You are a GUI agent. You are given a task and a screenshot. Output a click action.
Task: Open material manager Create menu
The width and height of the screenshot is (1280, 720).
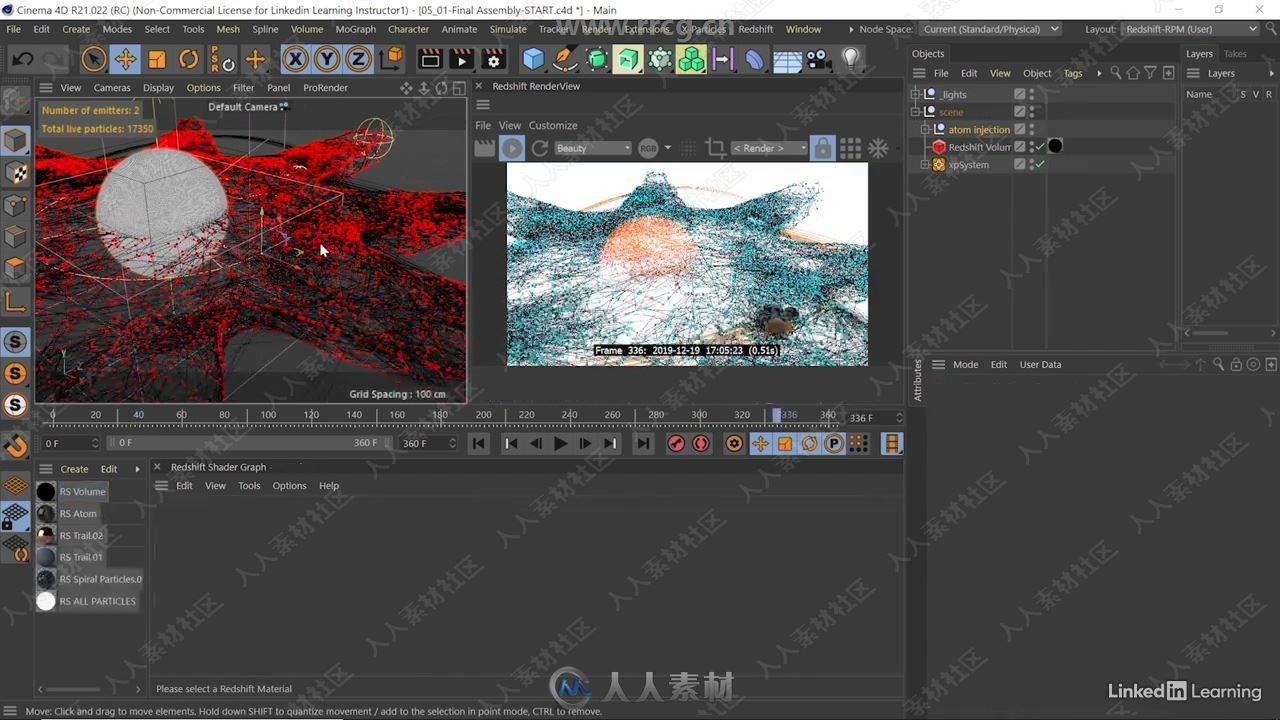(x=74, y=469)
